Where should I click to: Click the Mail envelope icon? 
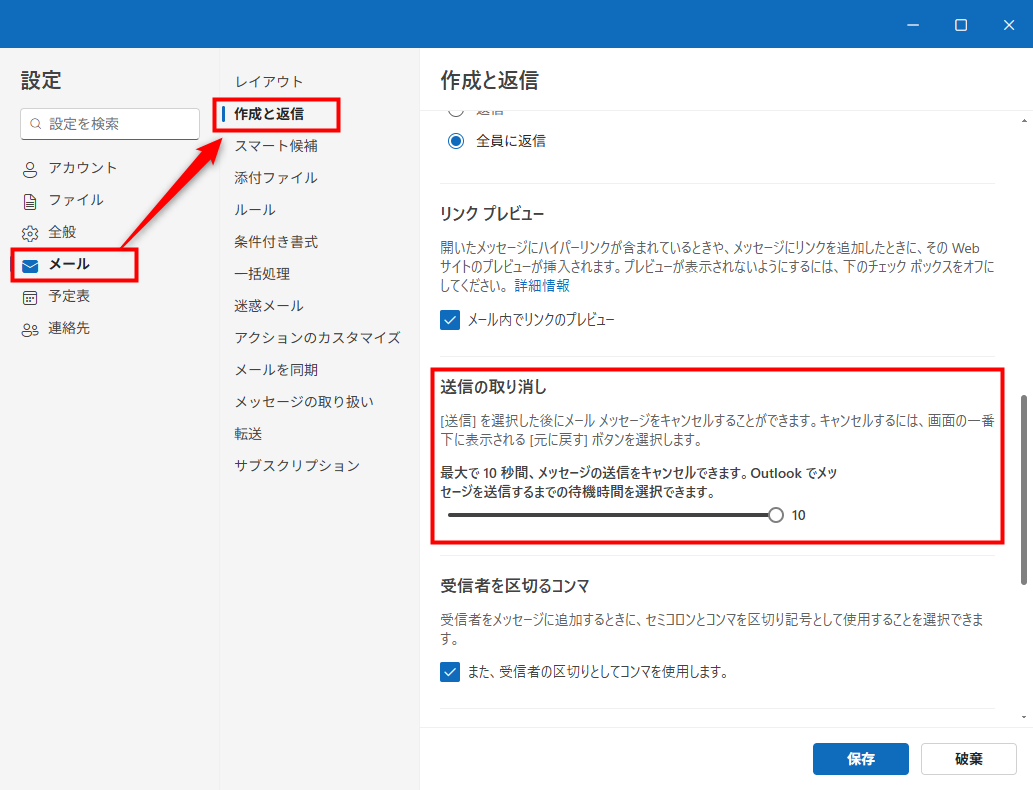(x=30, y=265)
